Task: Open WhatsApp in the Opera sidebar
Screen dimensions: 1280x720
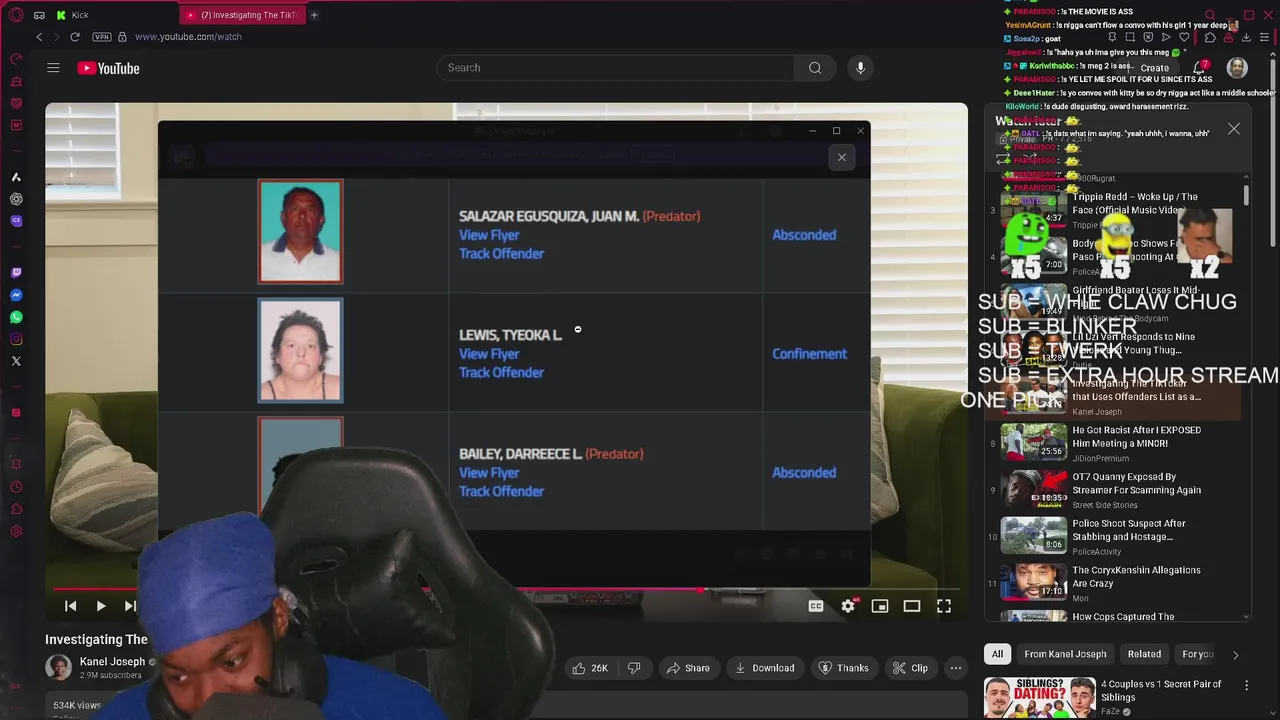Action: coord(16,317)
